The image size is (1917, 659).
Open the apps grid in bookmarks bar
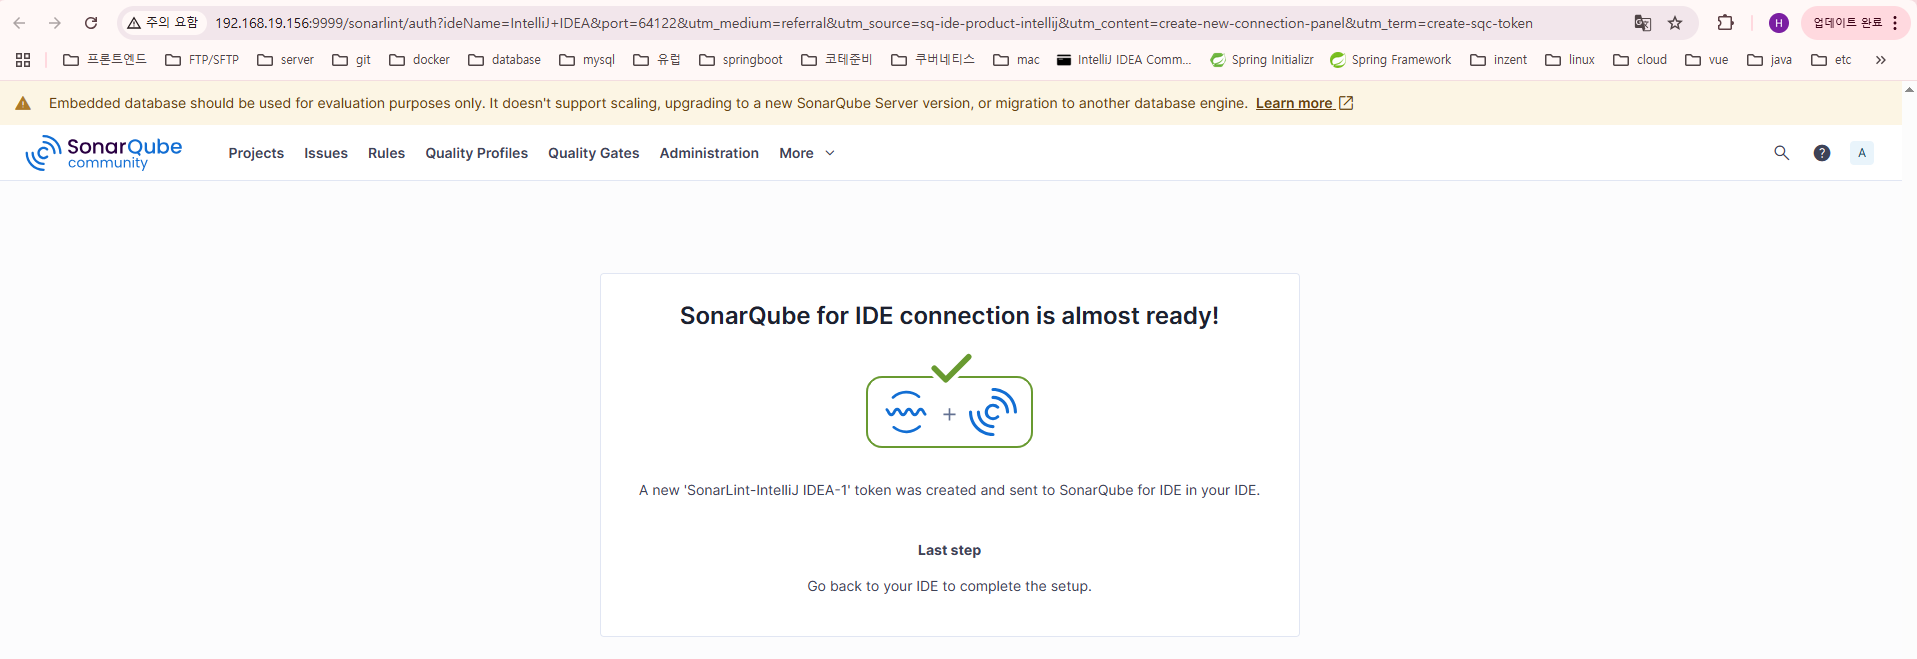pos(23,60)
